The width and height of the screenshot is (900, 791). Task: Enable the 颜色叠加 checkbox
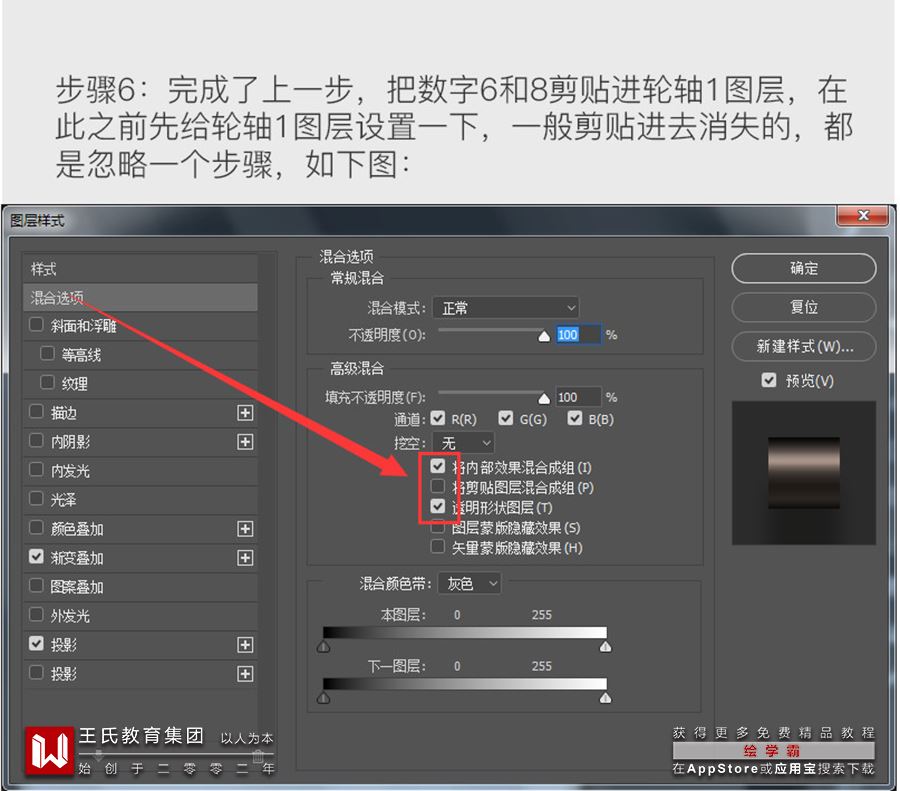click(36, 527)
